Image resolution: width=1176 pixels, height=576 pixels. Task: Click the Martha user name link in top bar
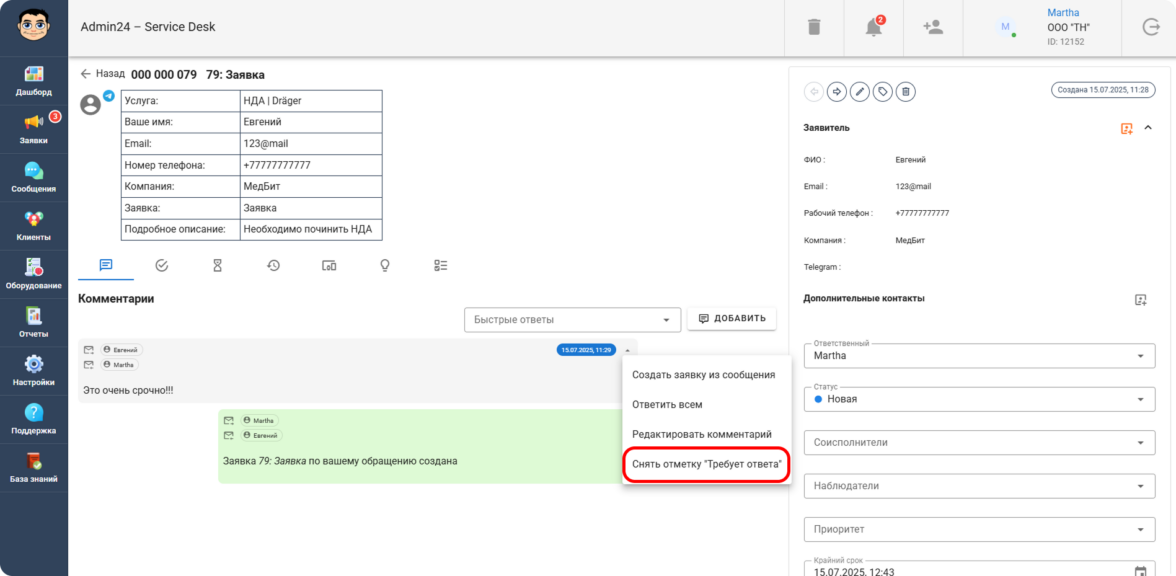coord(1064,13)
